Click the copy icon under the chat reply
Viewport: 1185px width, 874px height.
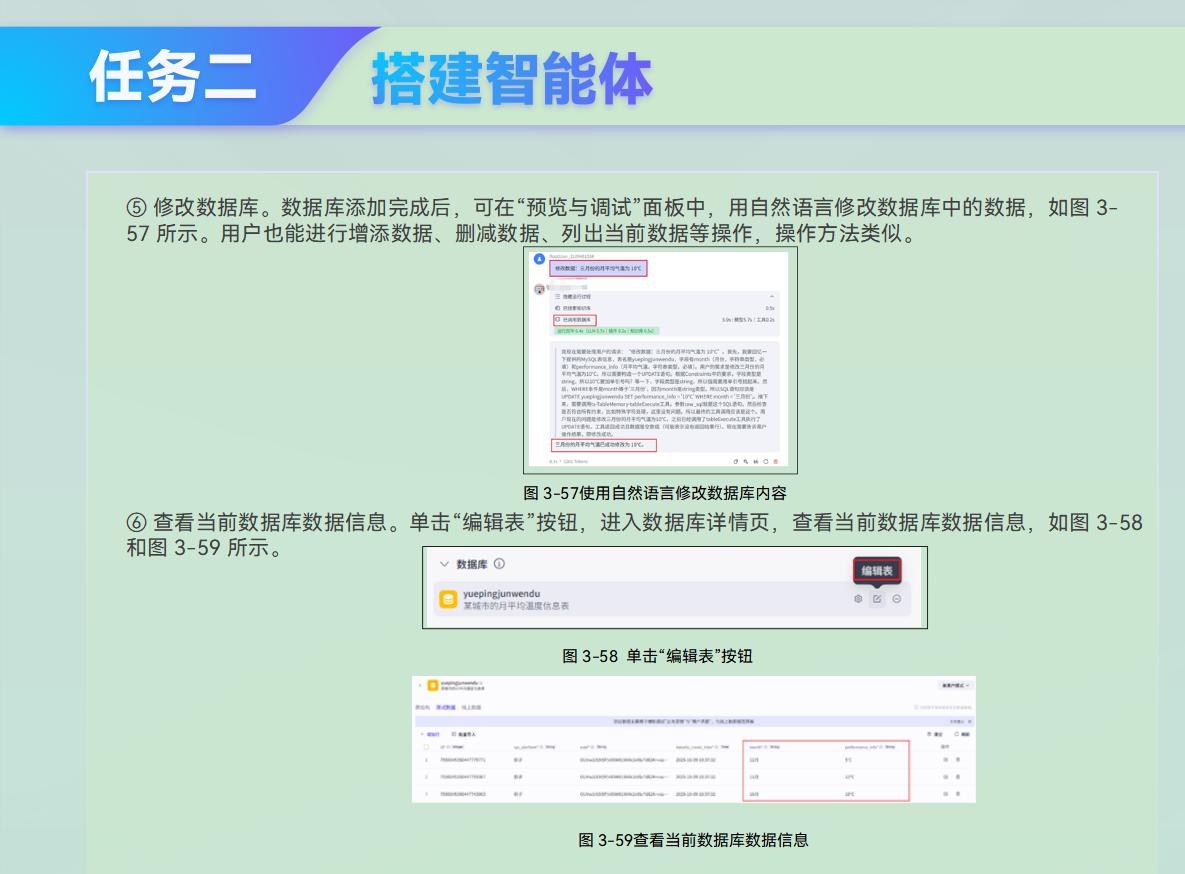[x=735, y=461]
